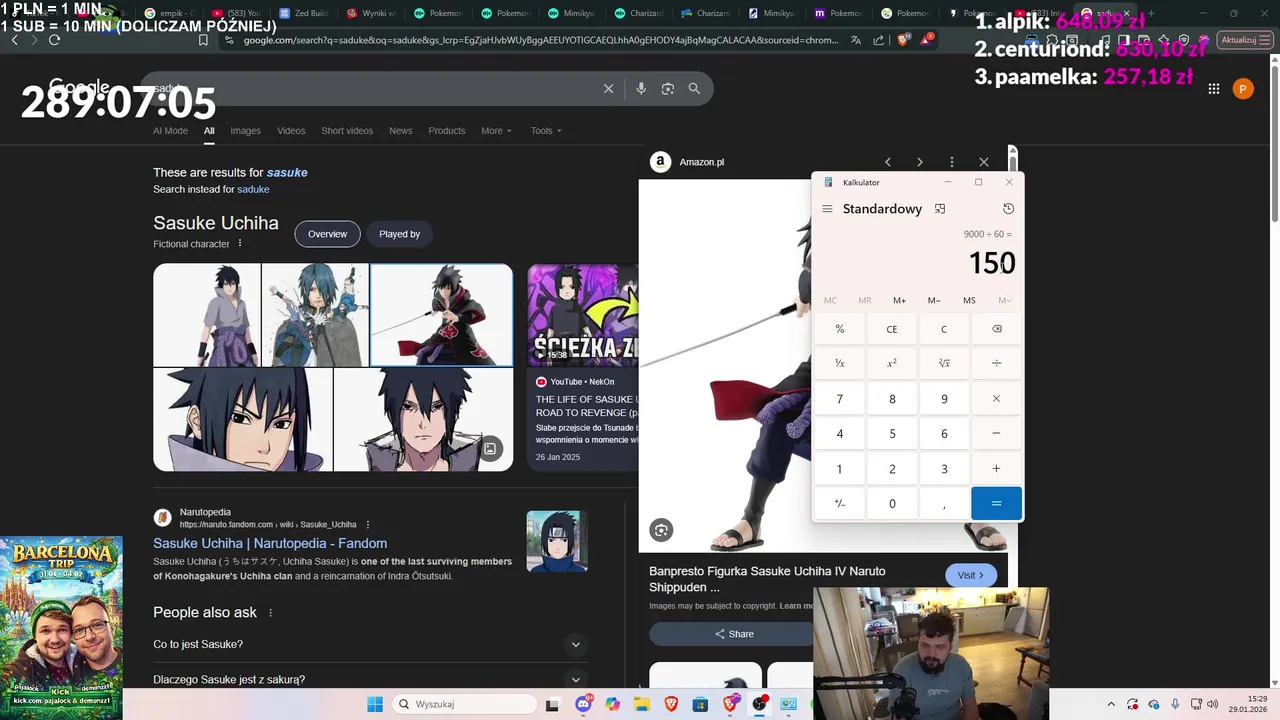
Task: Close the Amazon.pl image preview panel
Action: tap(984, 162)
